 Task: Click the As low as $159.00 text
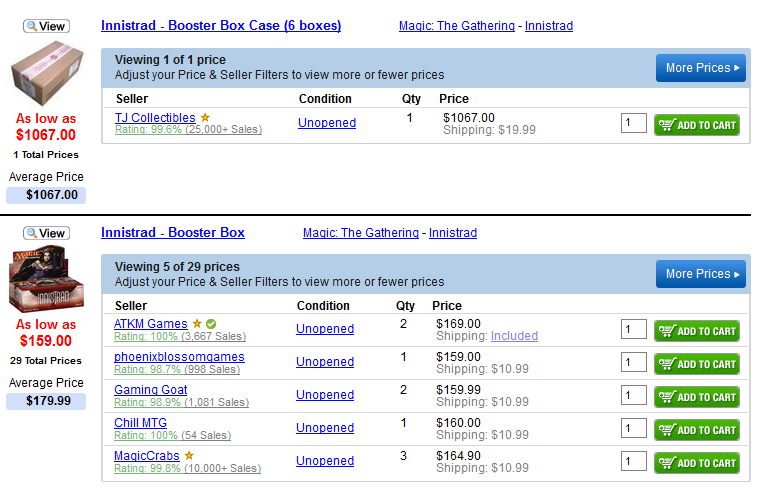click(46, 332)
